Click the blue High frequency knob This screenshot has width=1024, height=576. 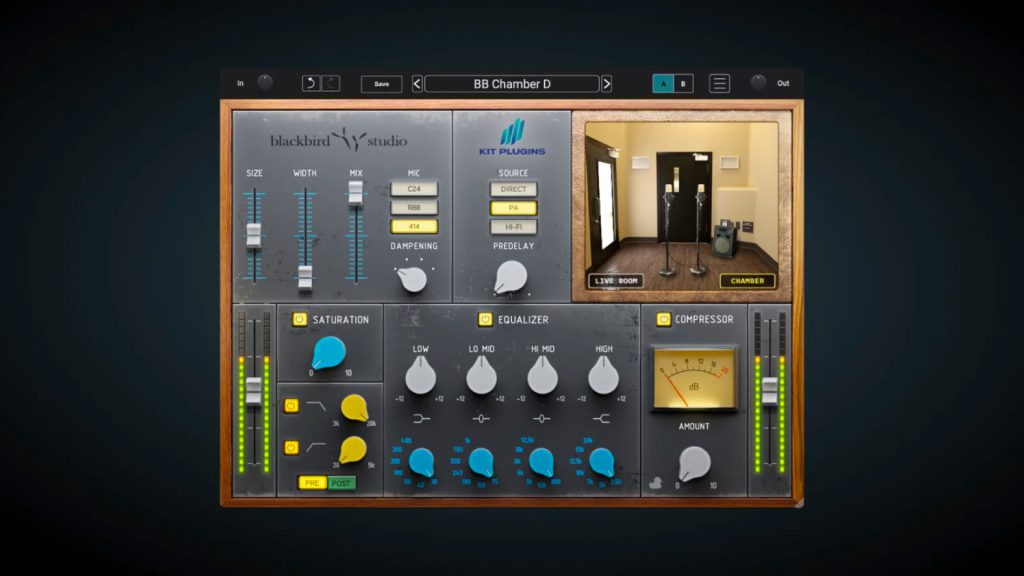pos(601,462)
